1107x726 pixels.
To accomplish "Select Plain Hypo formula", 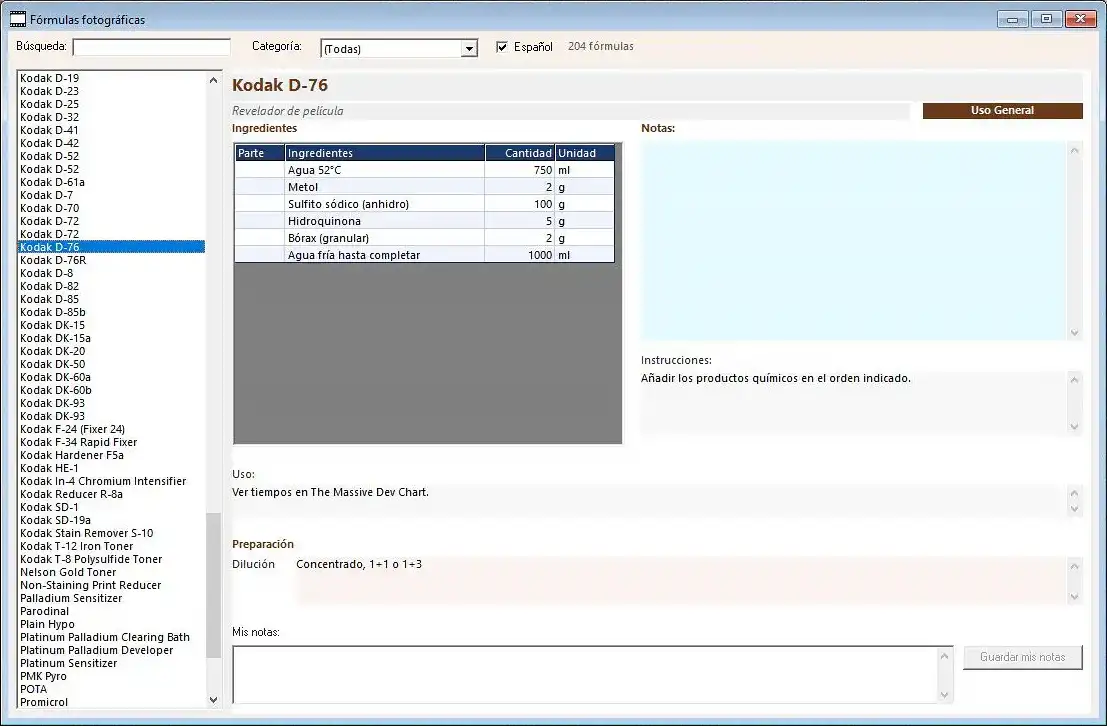I will (x=111, y=624).
